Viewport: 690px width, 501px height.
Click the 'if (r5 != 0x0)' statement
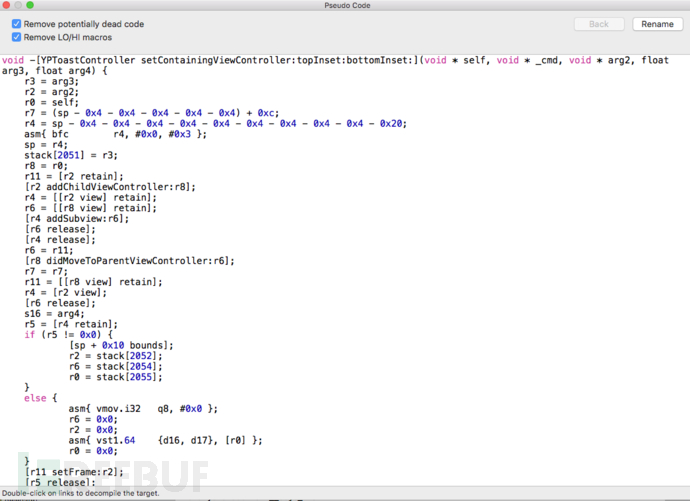coord(68,335)
